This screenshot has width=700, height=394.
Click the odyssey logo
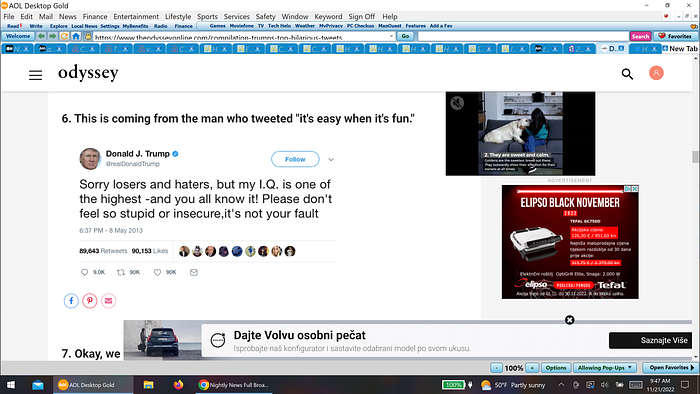88,73
